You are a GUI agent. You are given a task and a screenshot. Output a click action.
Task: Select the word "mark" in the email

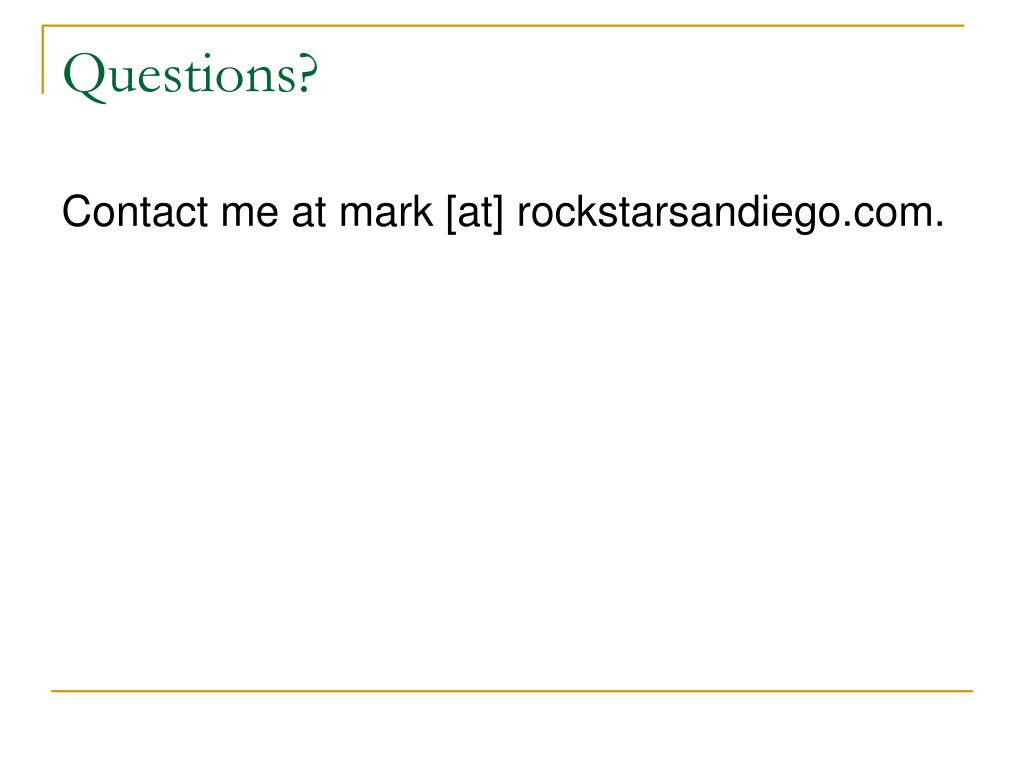tap(386, 212)
